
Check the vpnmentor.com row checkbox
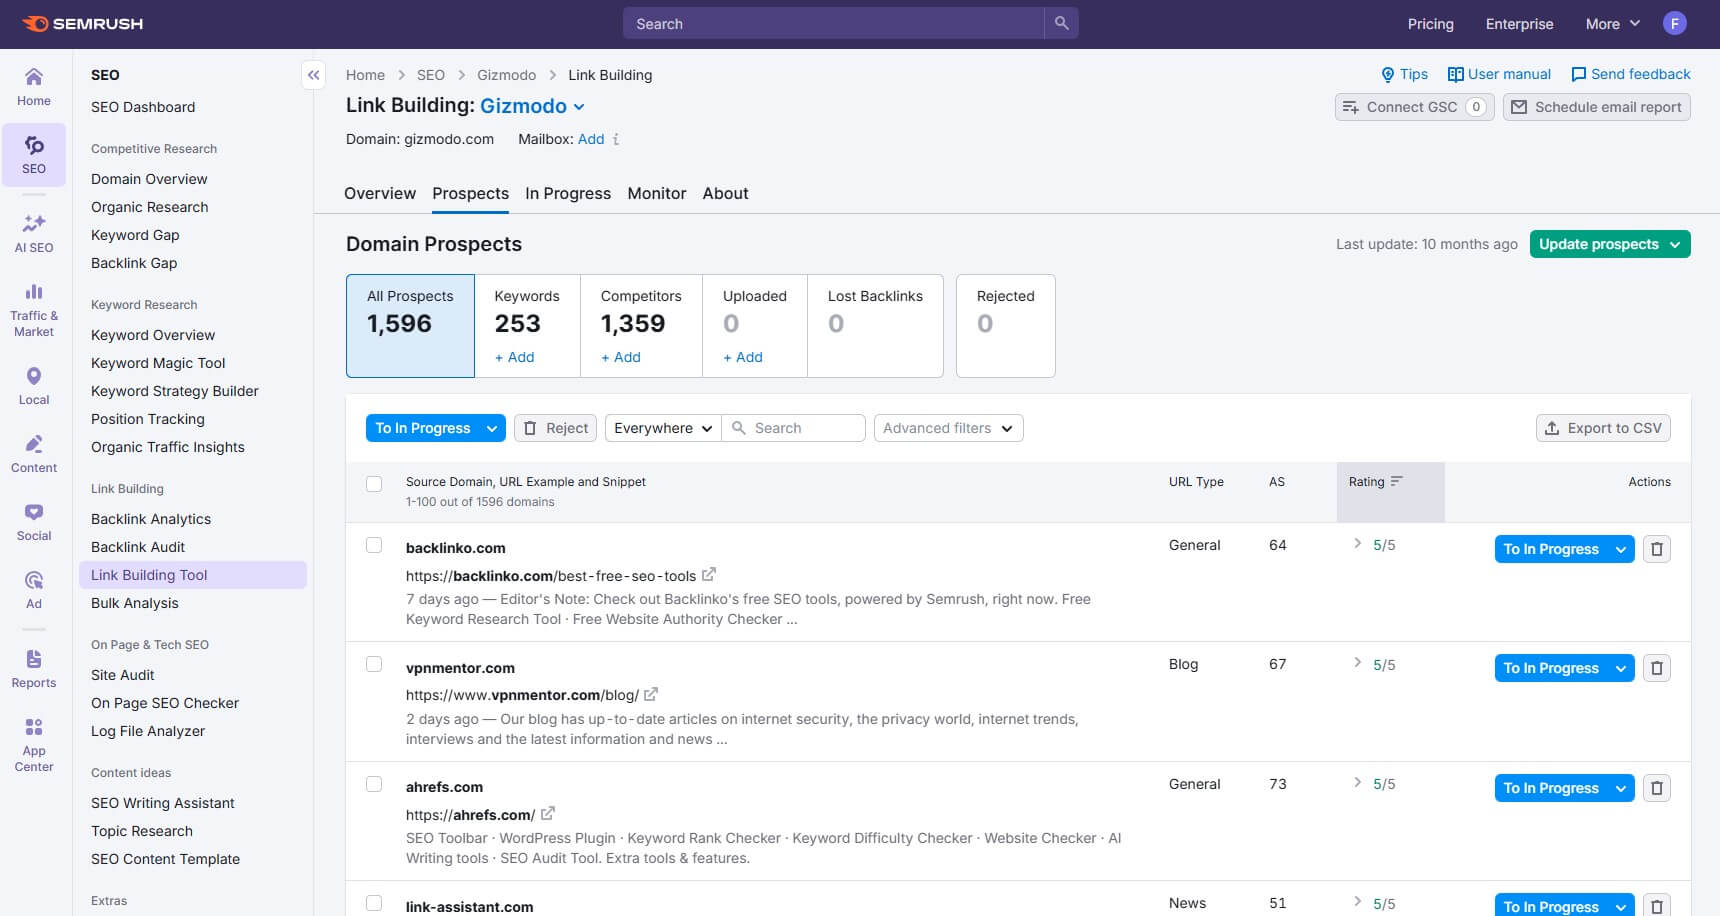pyautogui.click(x=374, y=664)
